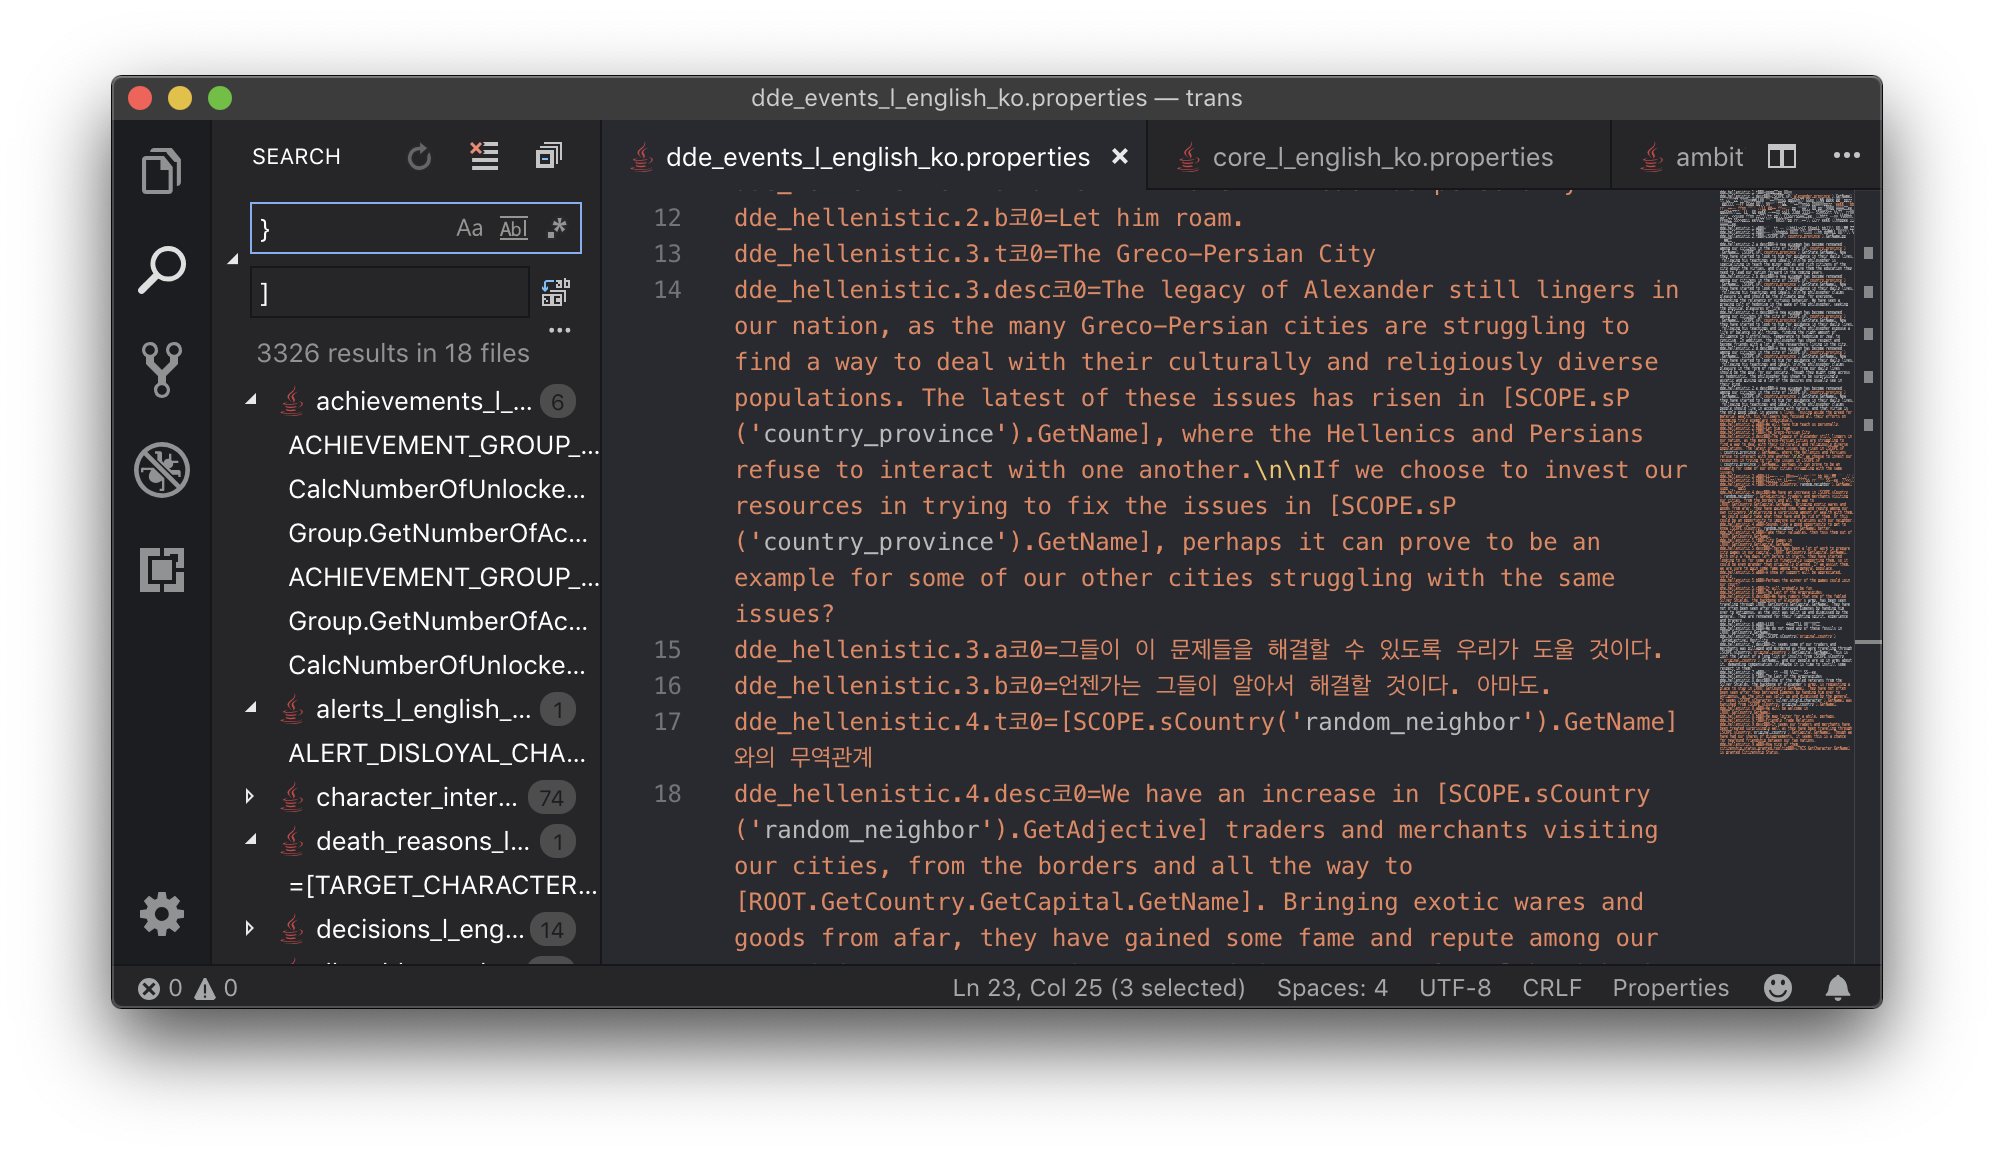Toggle Match Whole Word option
Image resolution: width=1994 pixels, height=1156 pixels.
tap(513, 228)
